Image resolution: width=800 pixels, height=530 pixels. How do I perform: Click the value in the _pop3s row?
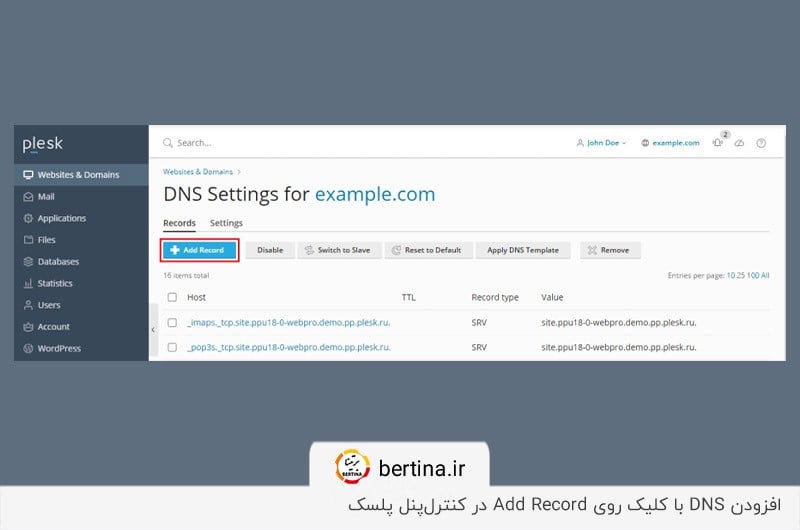point(619,347)
